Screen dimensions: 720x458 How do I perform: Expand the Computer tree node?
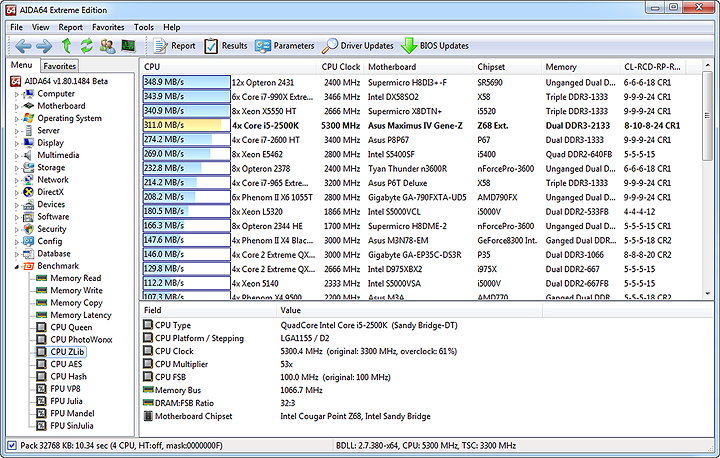point(17,94)
